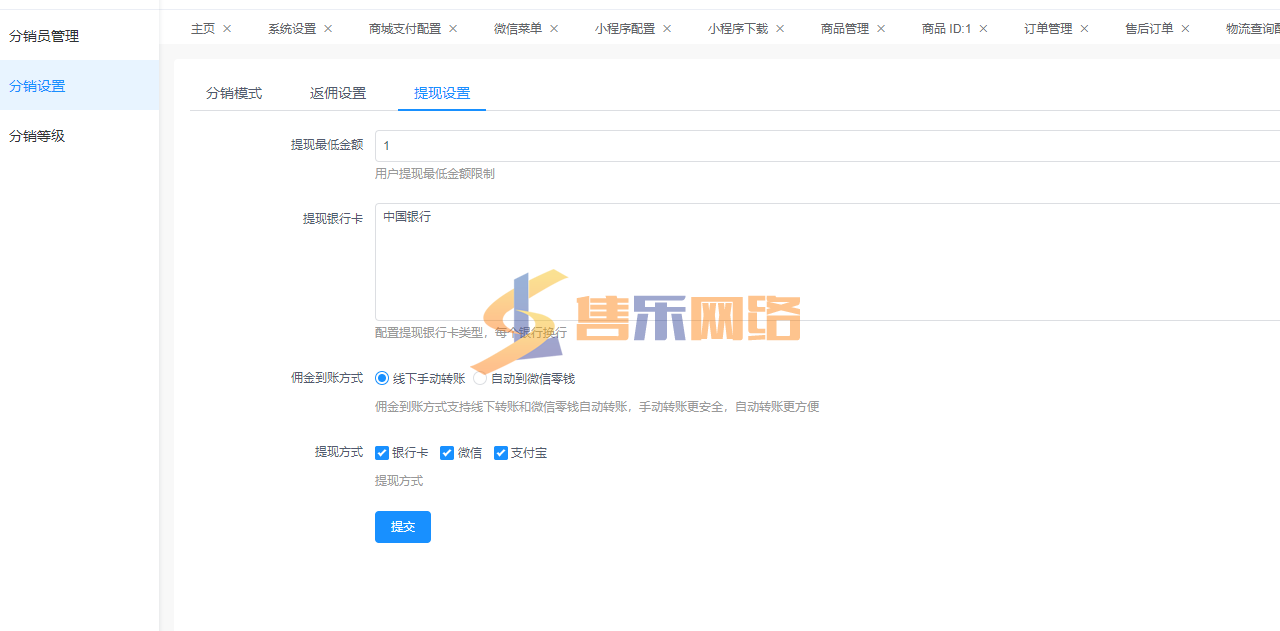1280x631 pixels.
Task: Close the 系统设置 tab
Action: click(328, 29)
